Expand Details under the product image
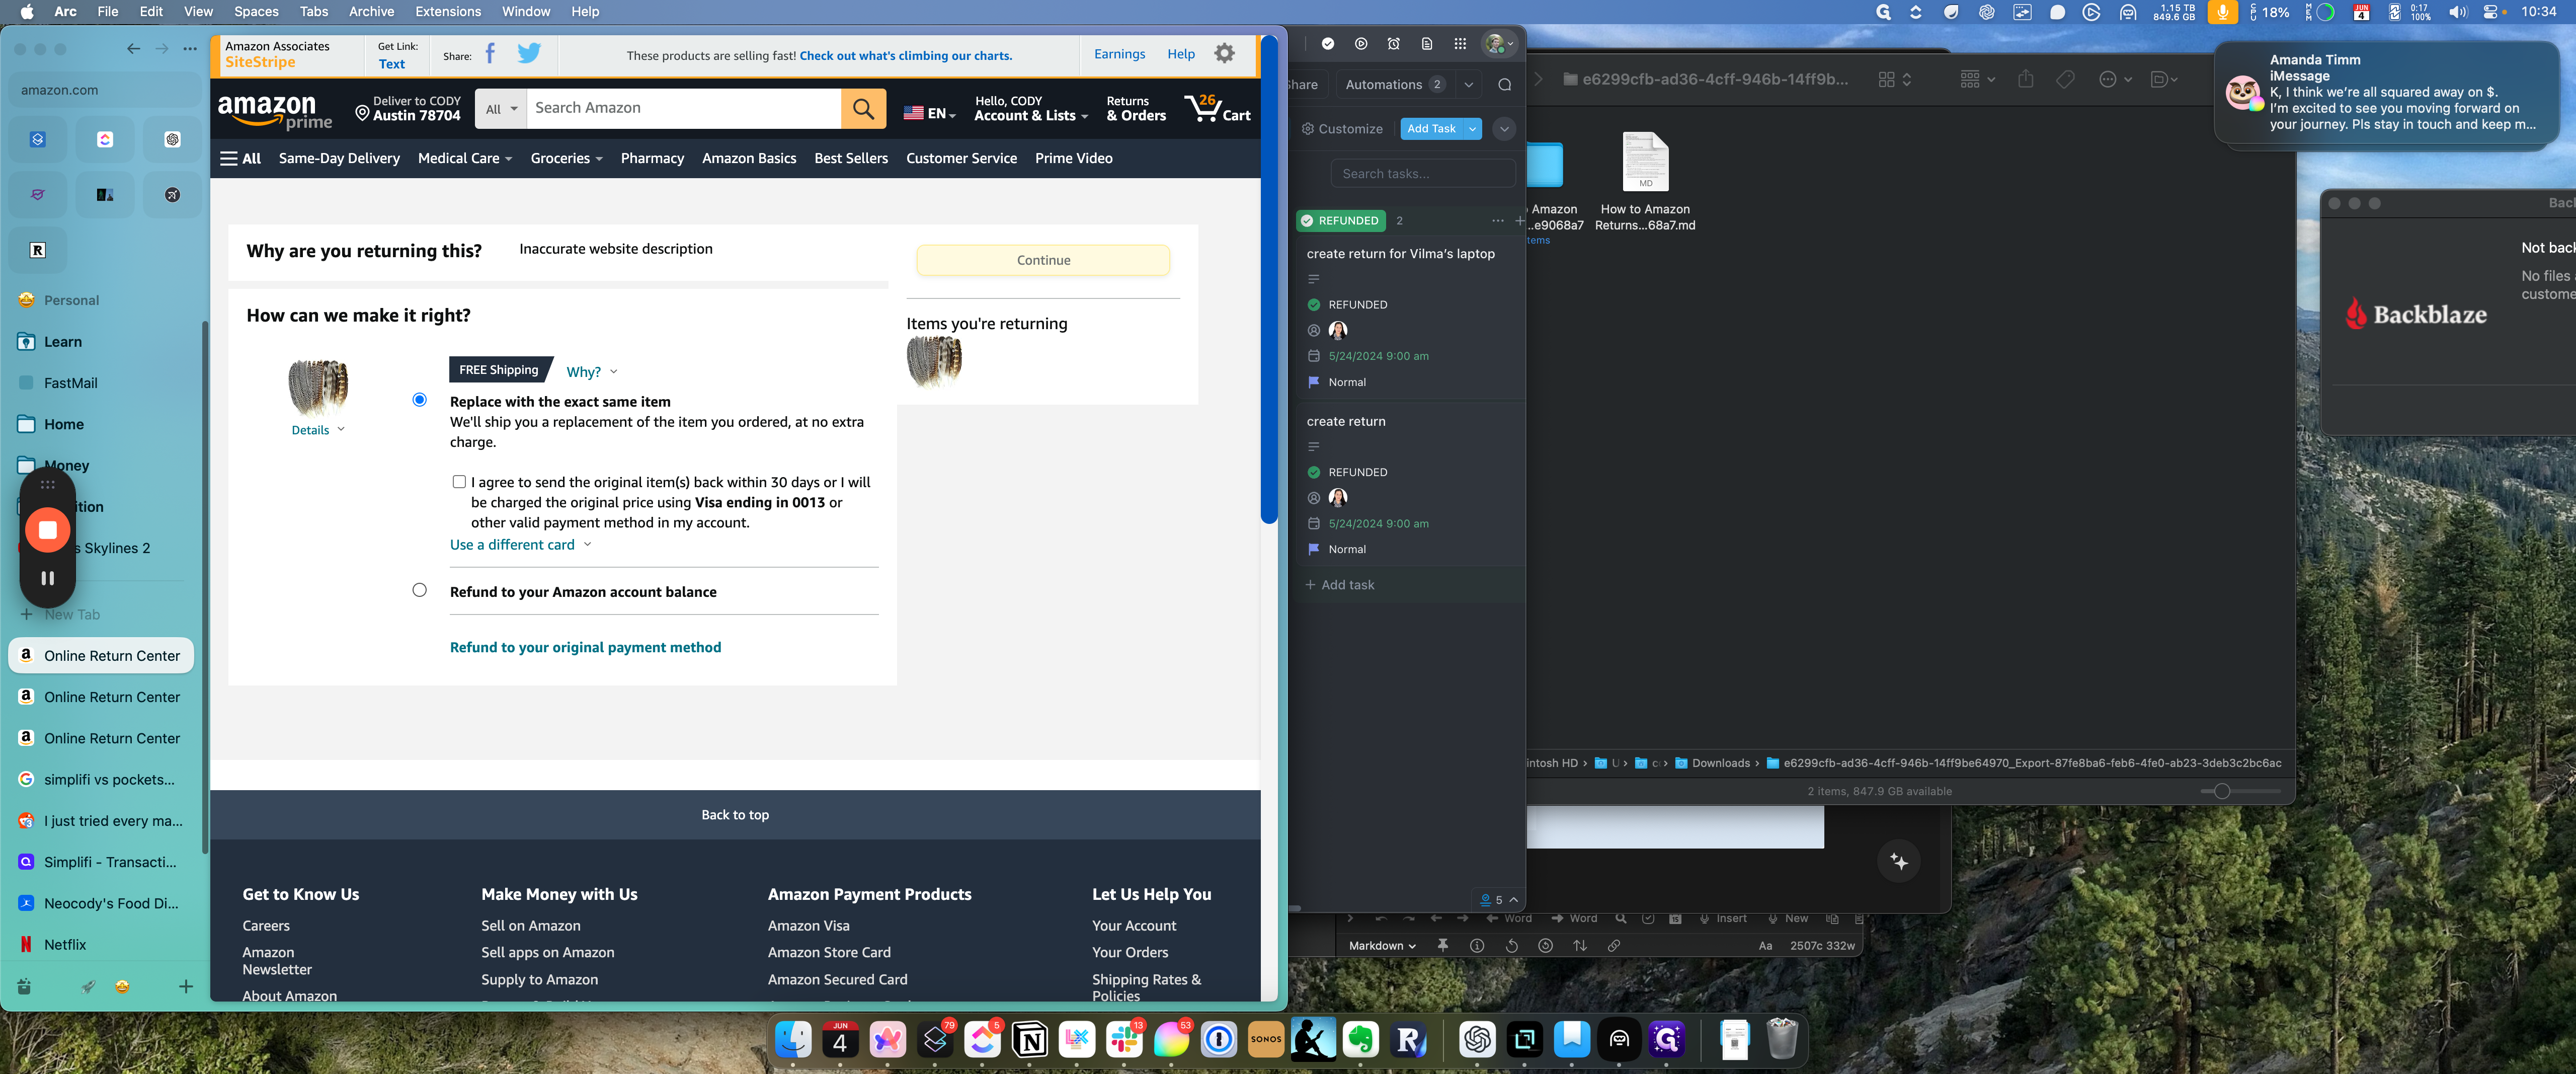 [318, 430]
